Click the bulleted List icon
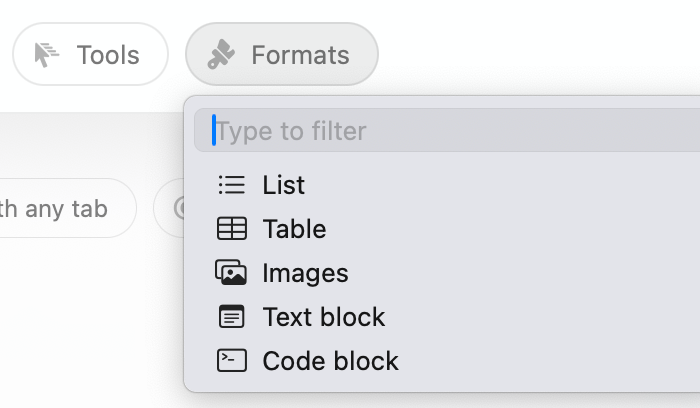This screenshot has height=408, width=700. [232, 185]
